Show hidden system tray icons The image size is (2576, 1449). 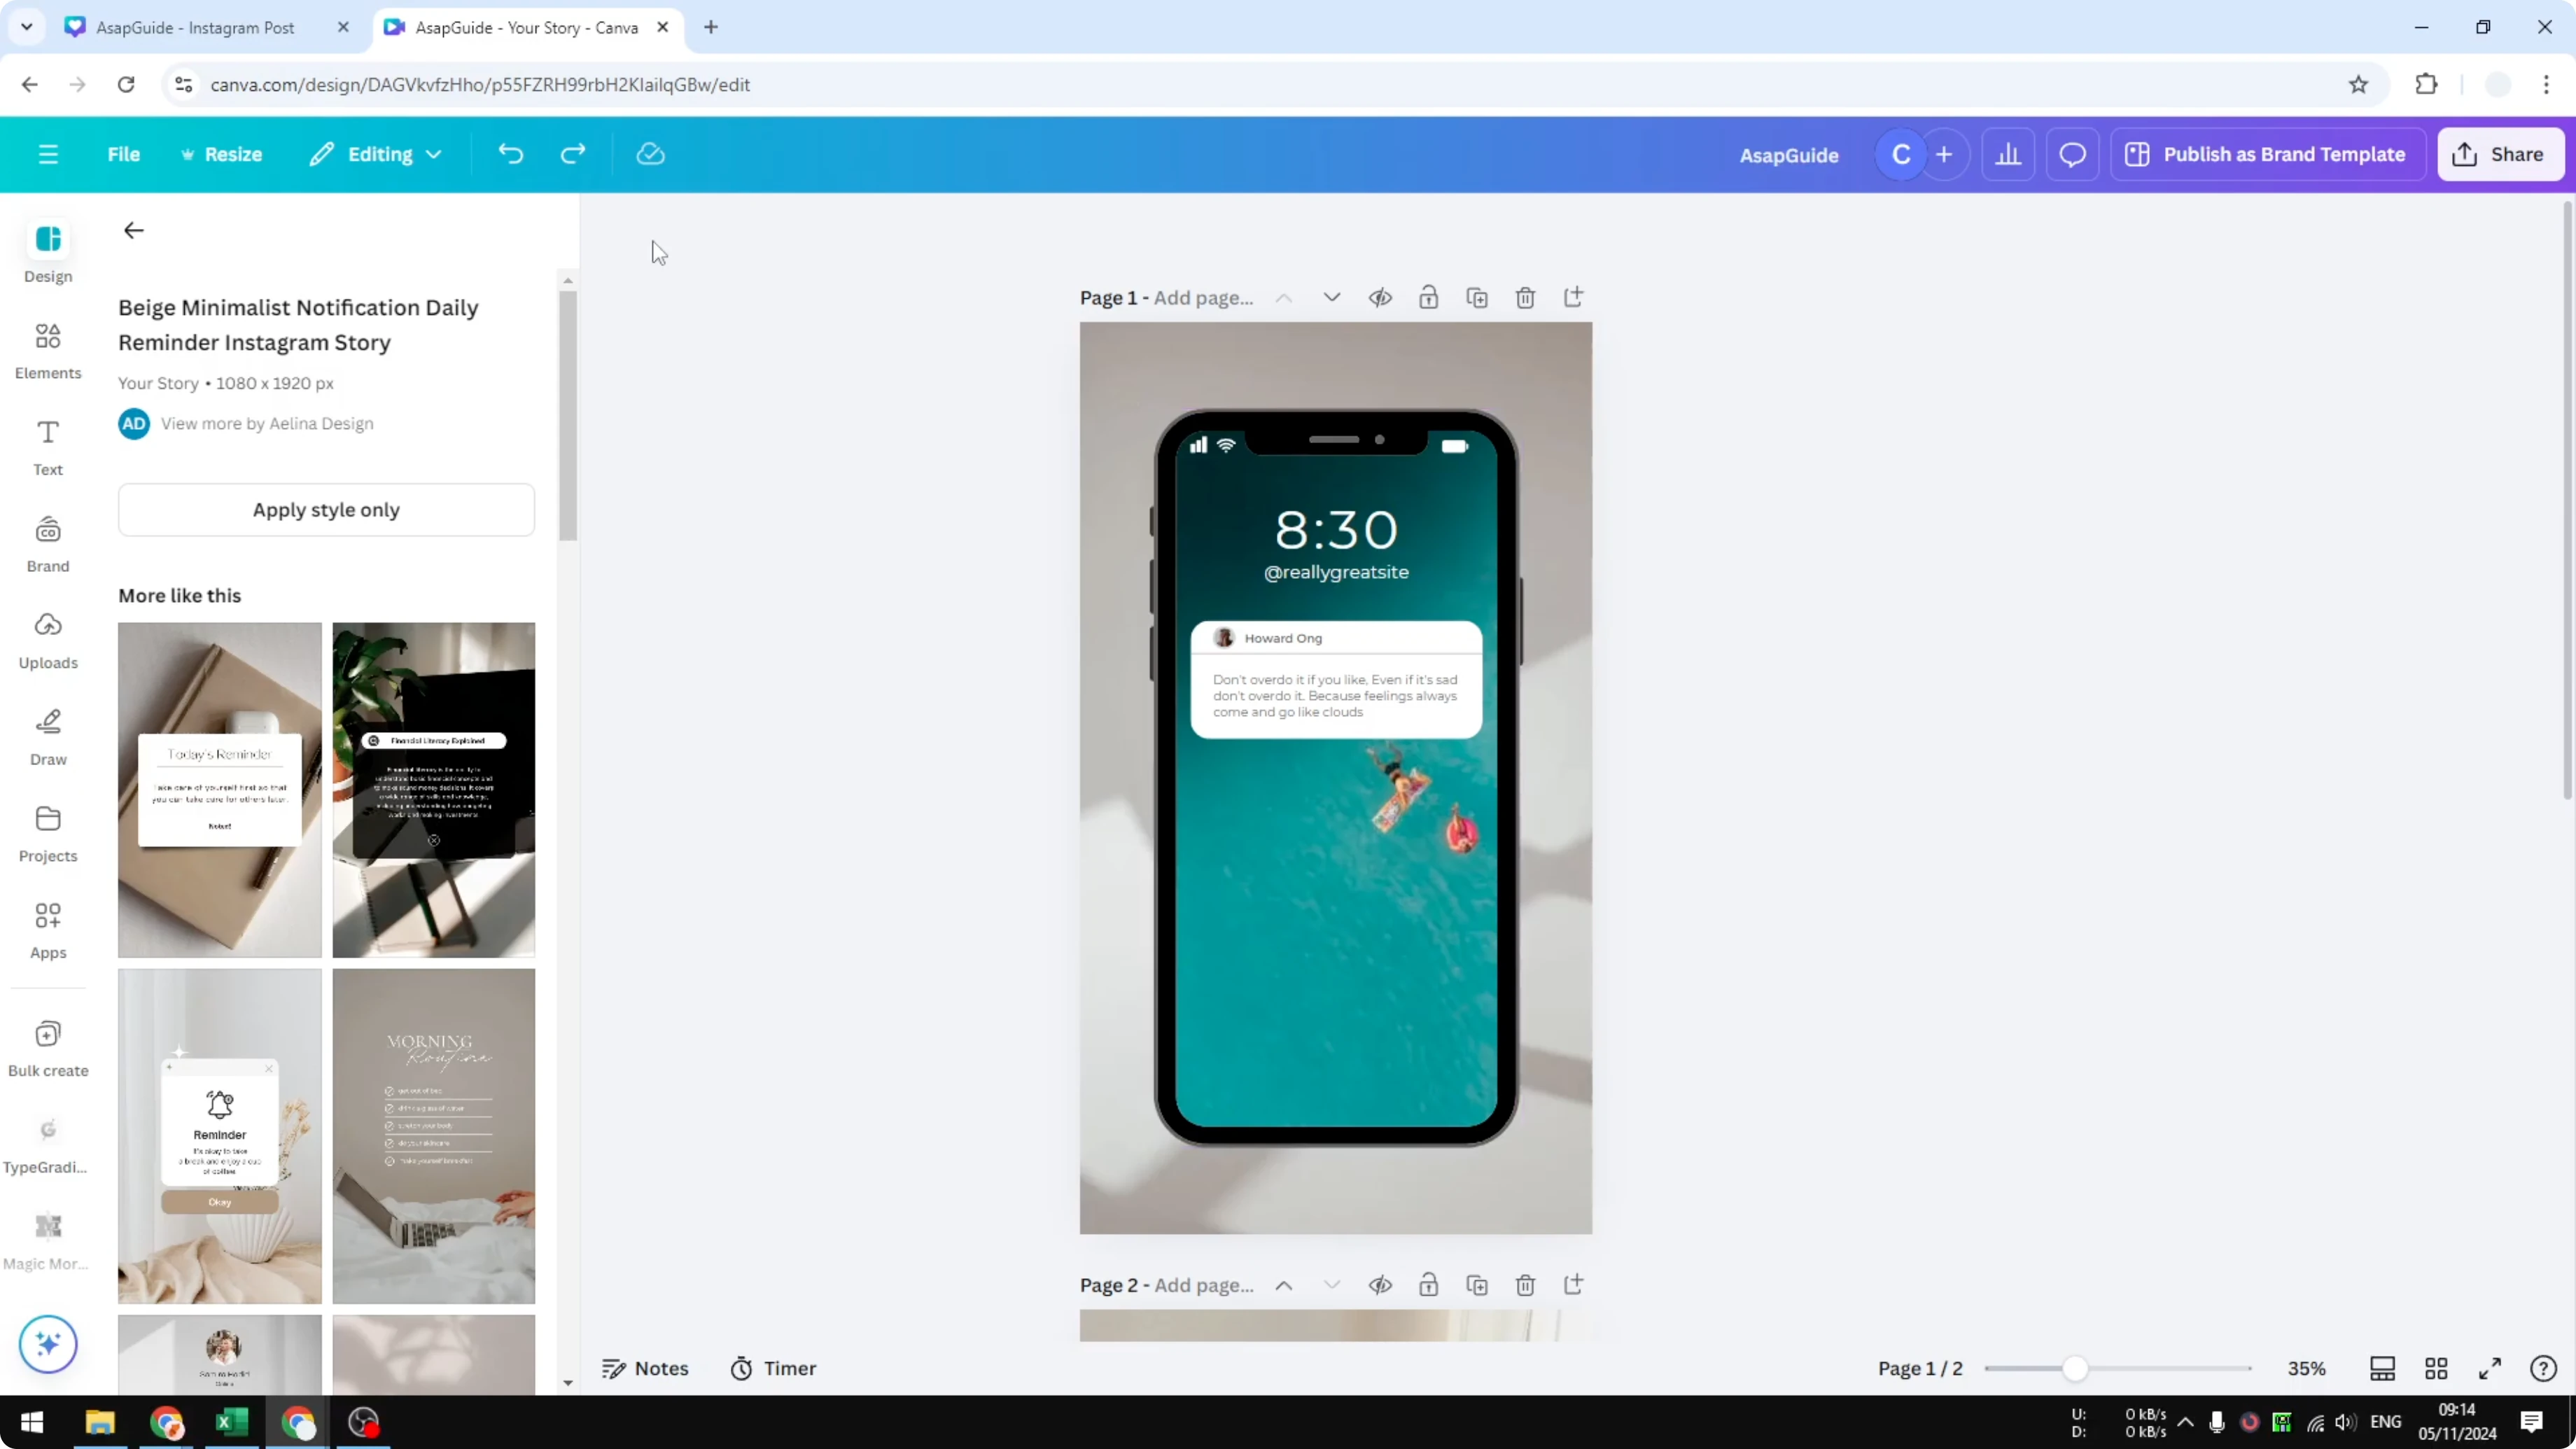click(x=2186, y=1422)
